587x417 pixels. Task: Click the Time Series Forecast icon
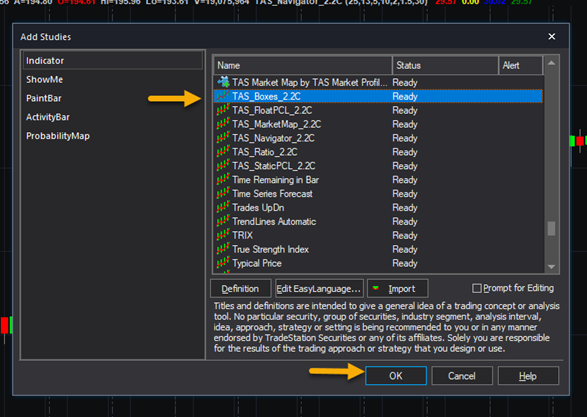click(223, 193)
